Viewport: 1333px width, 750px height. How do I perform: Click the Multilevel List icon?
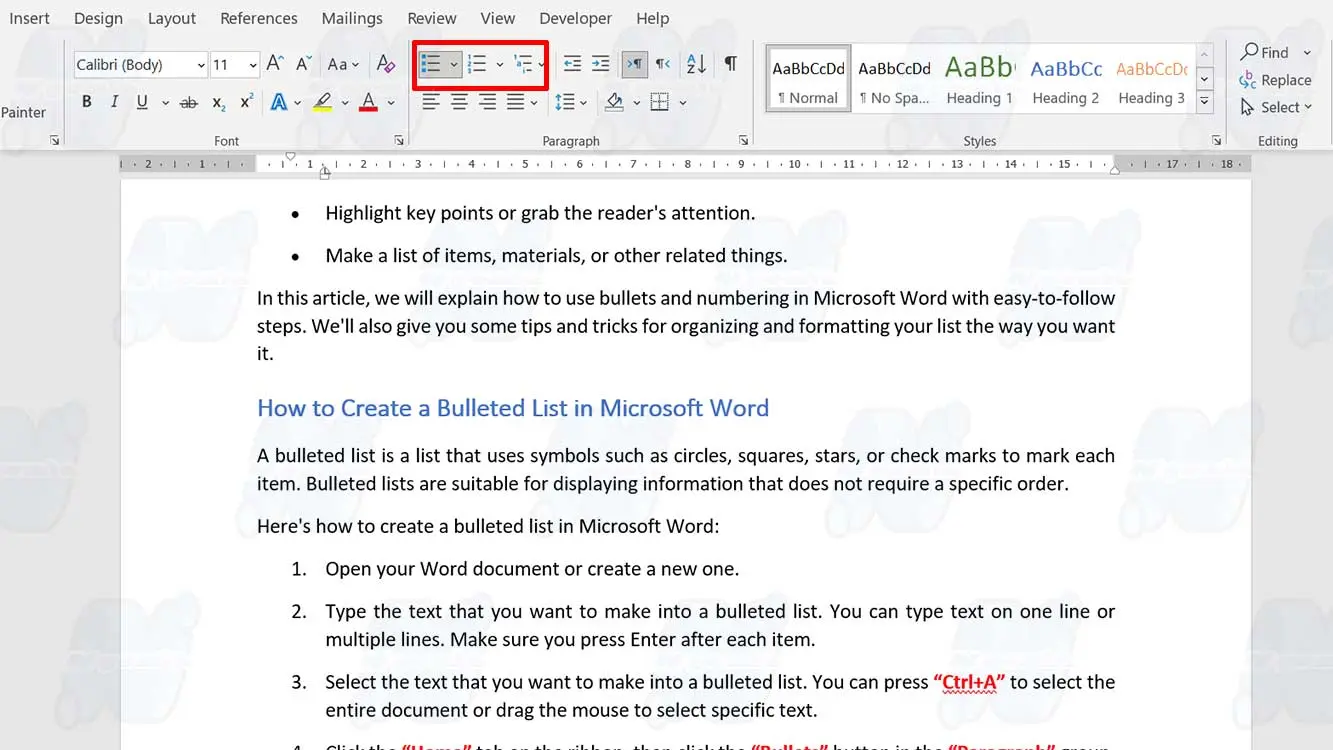[x=522, y=65]
